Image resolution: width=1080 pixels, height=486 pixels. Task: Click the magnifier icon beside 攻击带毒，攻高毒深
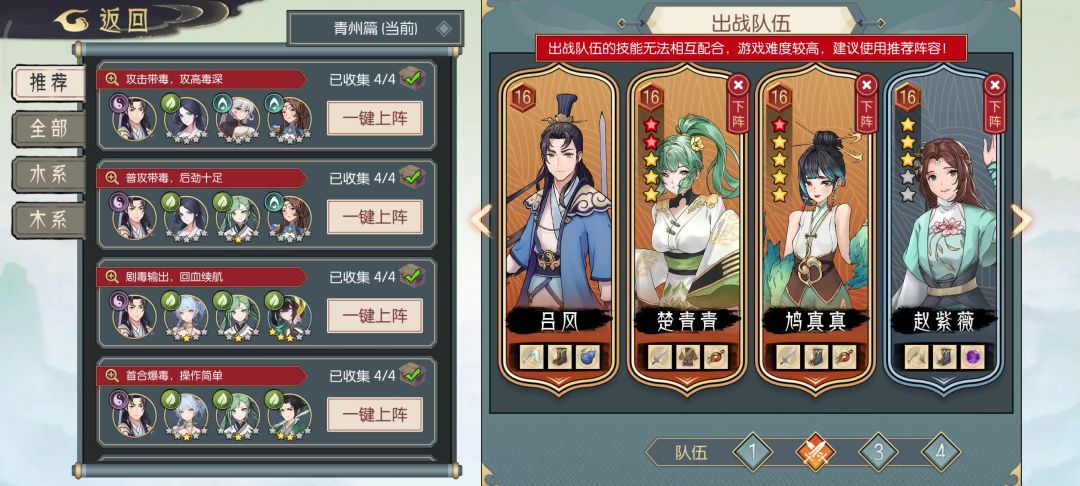pos(112,79)
